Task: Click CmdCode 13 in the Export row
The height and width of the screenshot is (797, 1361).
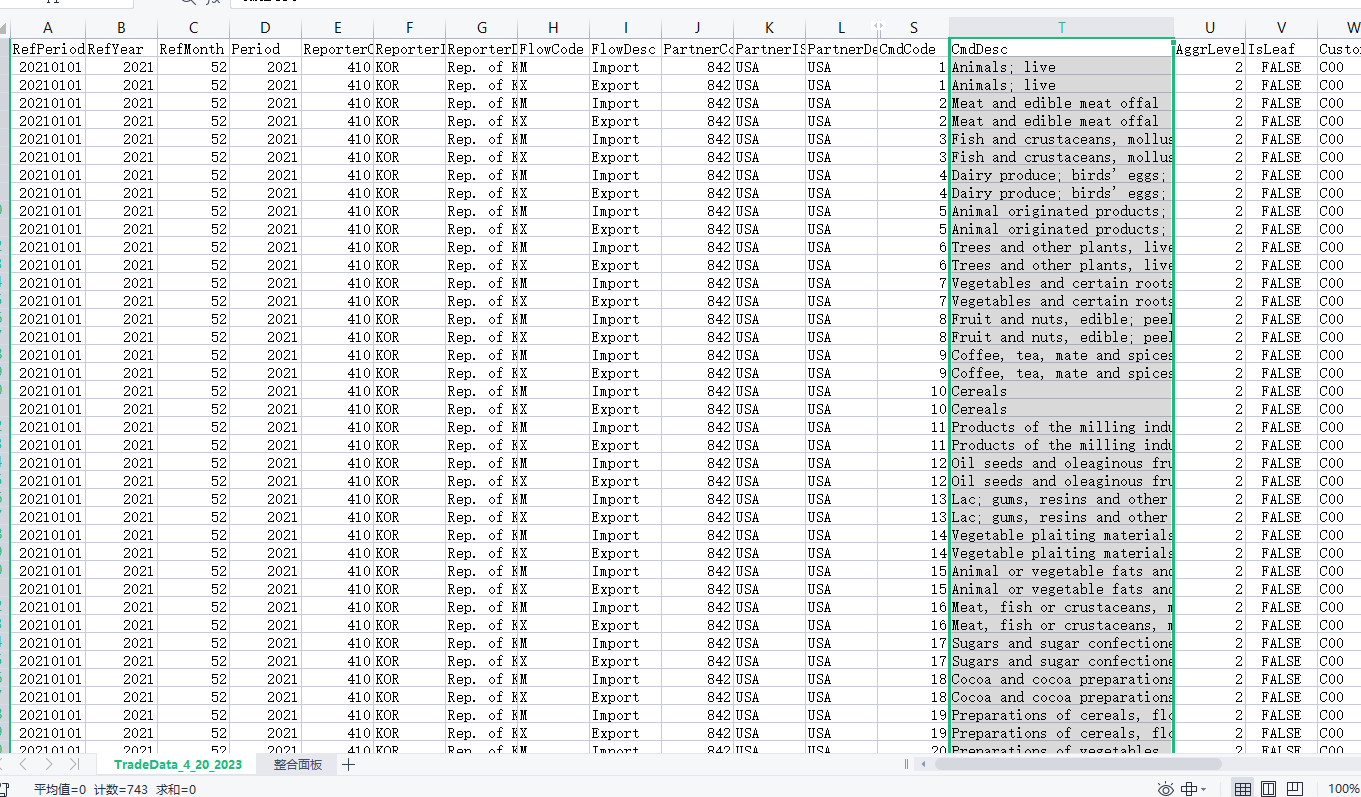Action: click(x=913, y=517)
